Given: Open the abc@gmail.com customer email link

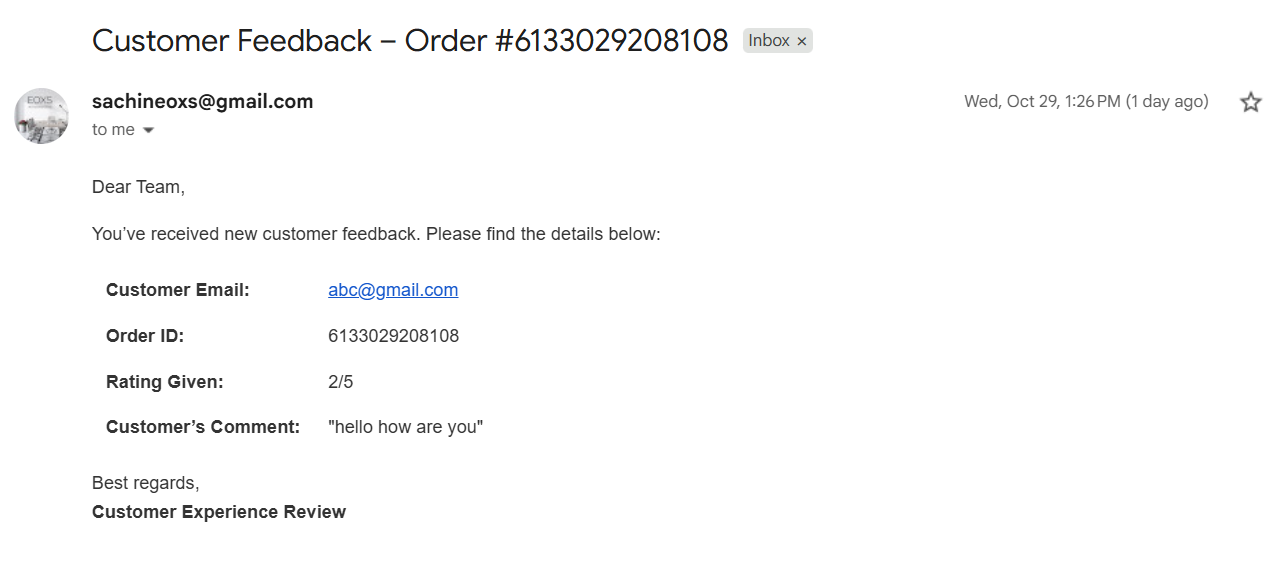Looking at the screenshot, I should 393,290.
